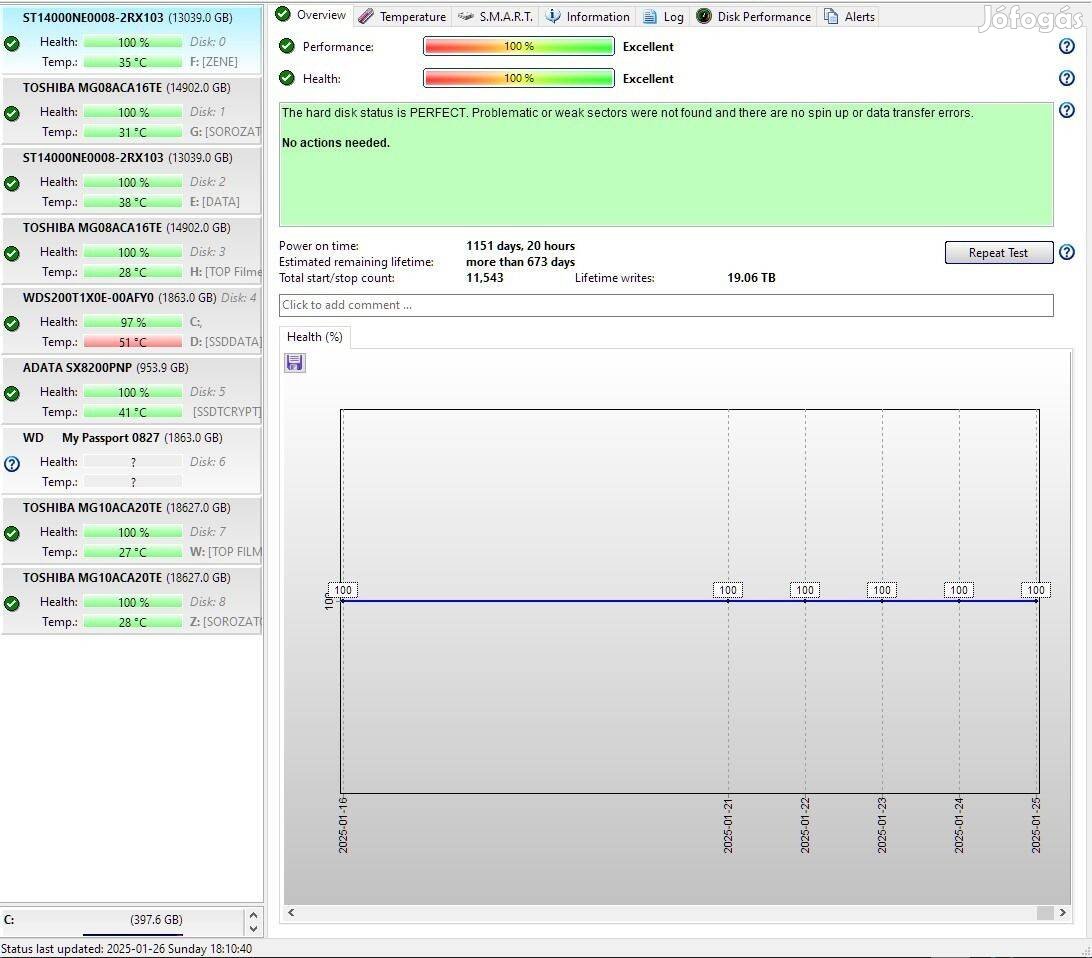Open the Disk Performance tab
1092x958 pixels.
click(x=754, y=16)
